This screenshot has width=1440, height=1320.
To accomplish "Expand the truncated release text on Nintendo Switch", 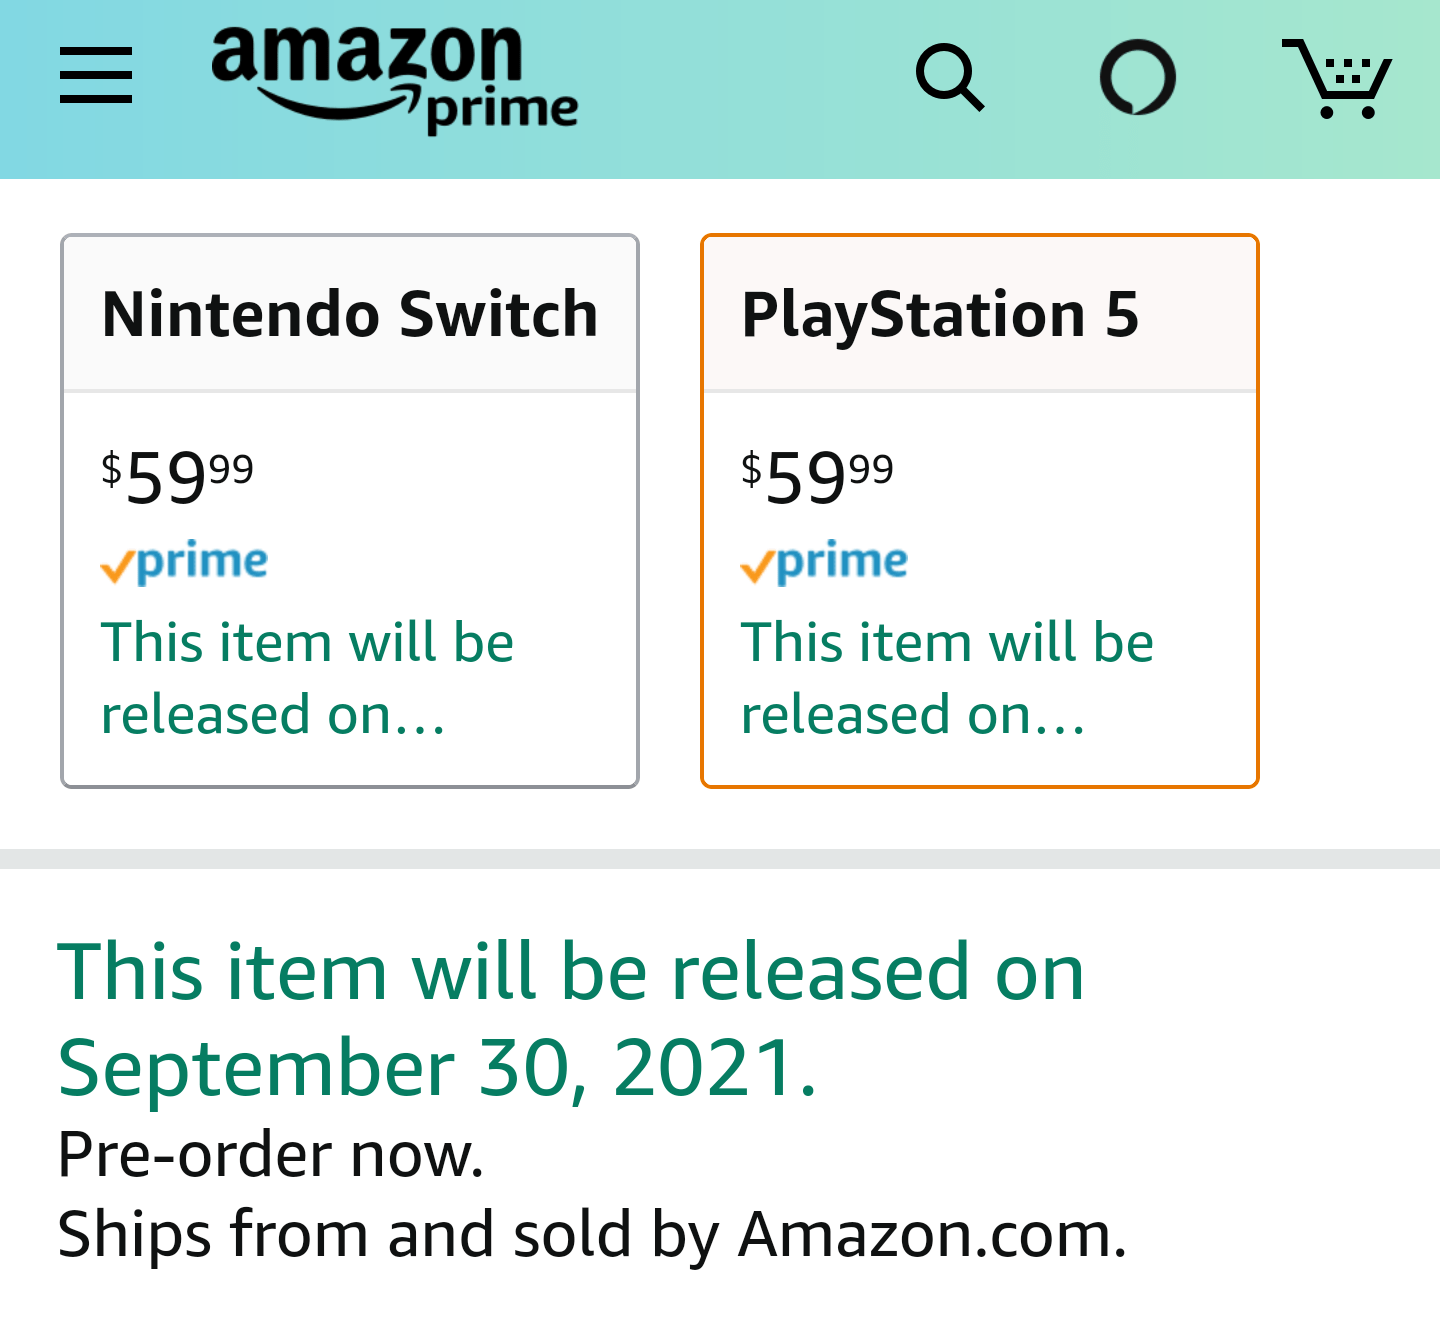I will click(307, 677).
